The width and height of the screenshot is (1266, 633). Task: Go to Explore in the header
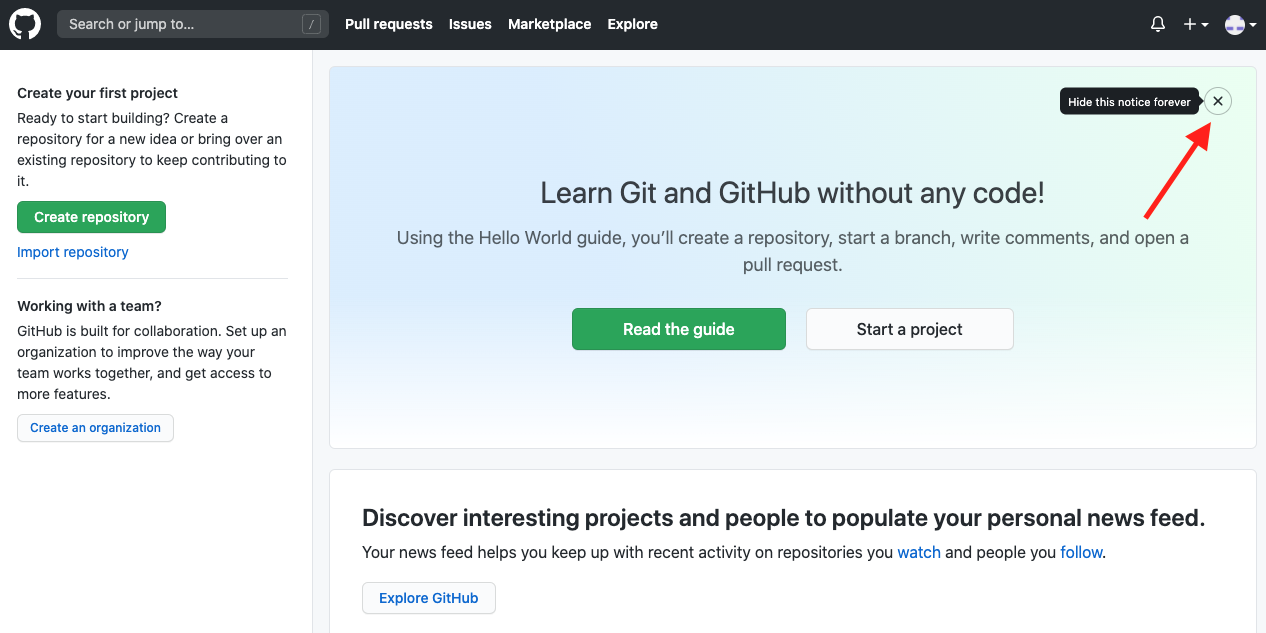pyautogui.click(x=633, y=24)
